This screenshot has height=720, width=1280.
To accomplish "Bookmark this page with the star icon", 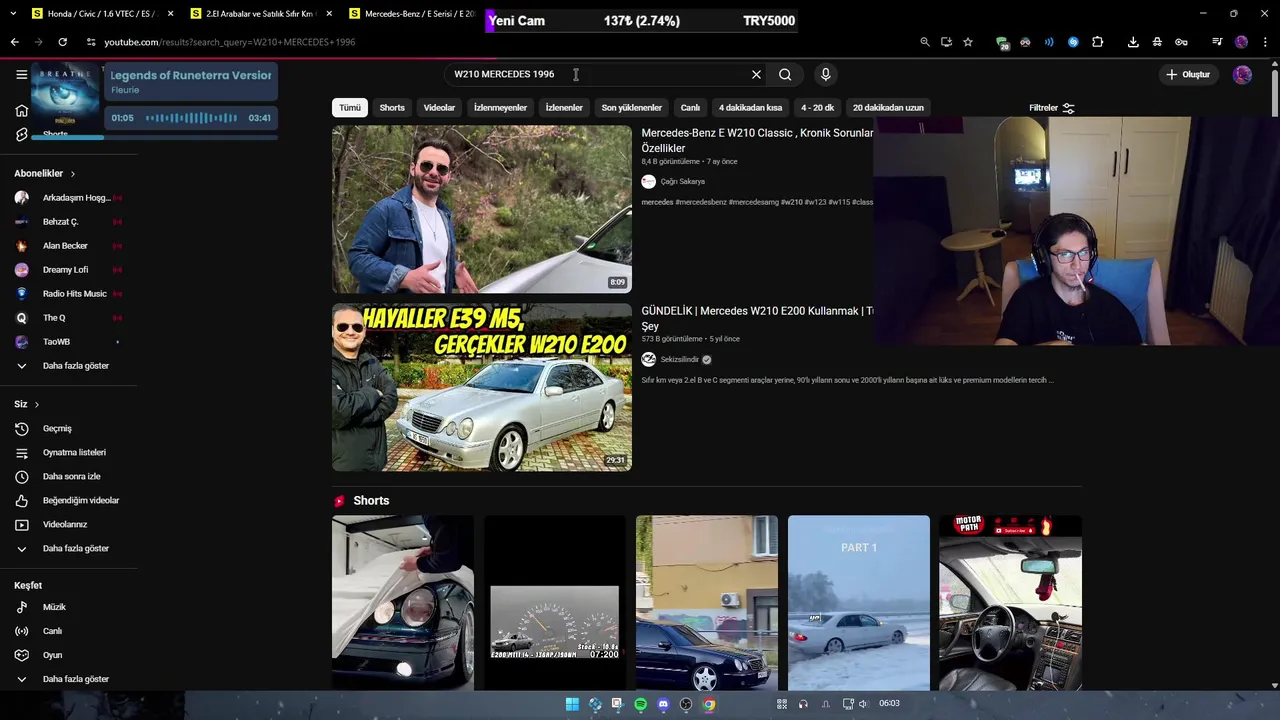I will coord(968,42).
